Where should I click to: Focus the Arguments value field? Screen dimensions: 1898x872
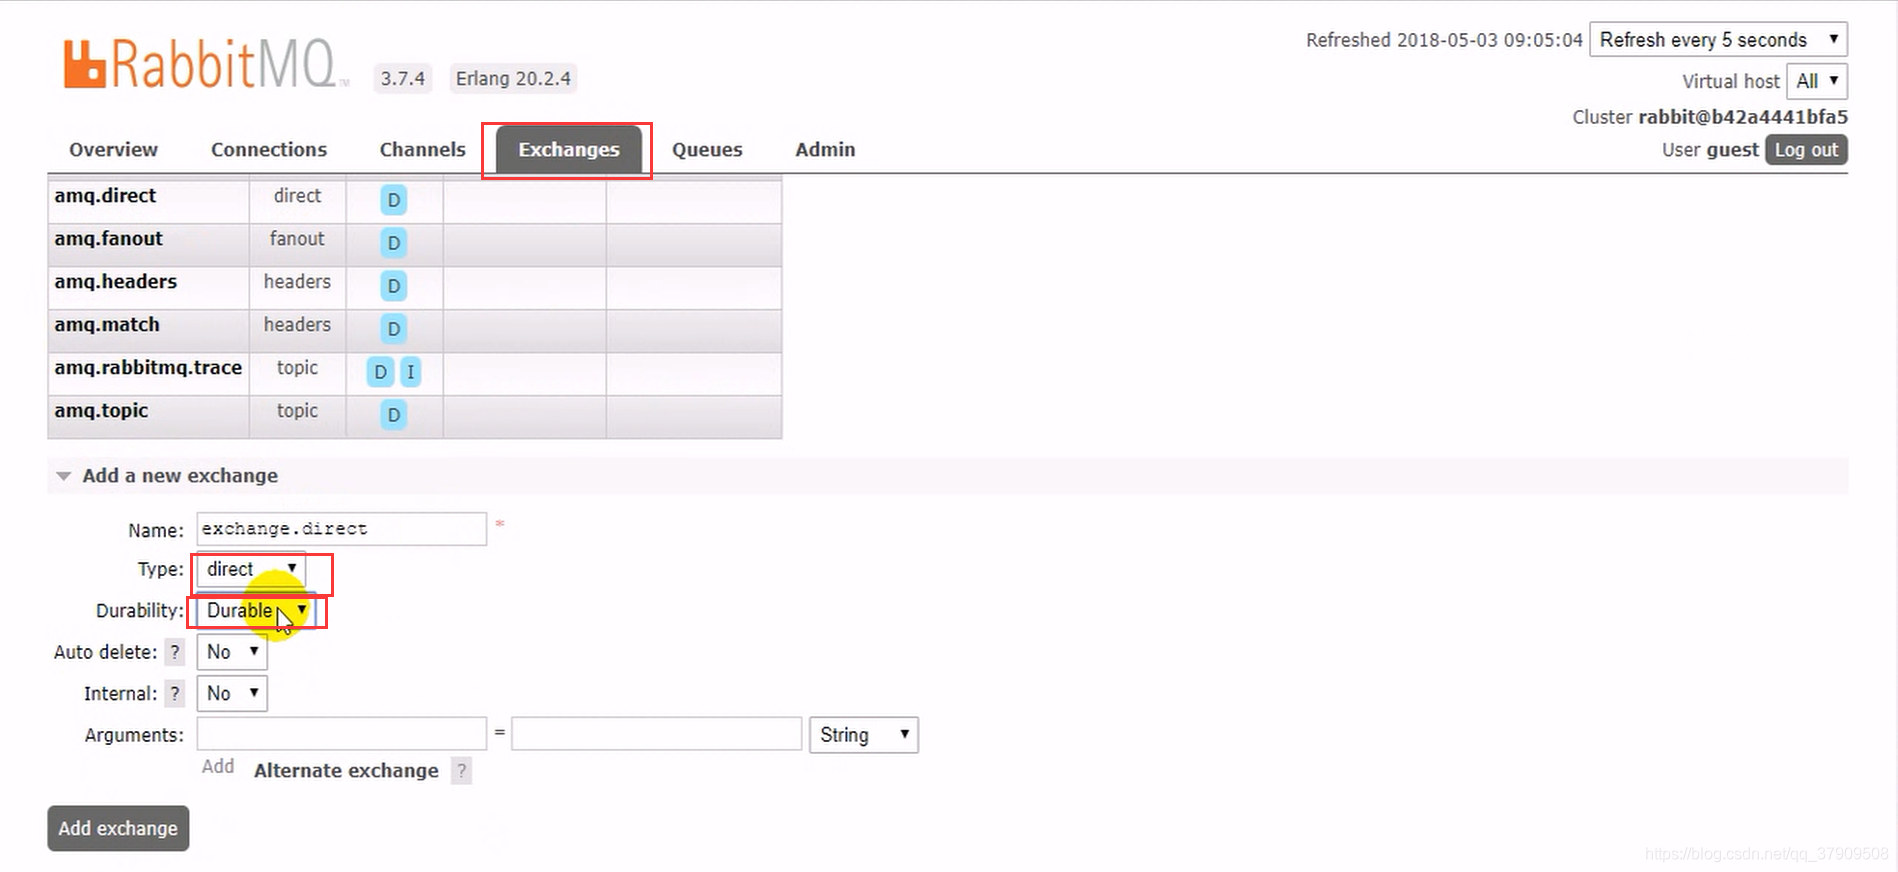point(657,734)
